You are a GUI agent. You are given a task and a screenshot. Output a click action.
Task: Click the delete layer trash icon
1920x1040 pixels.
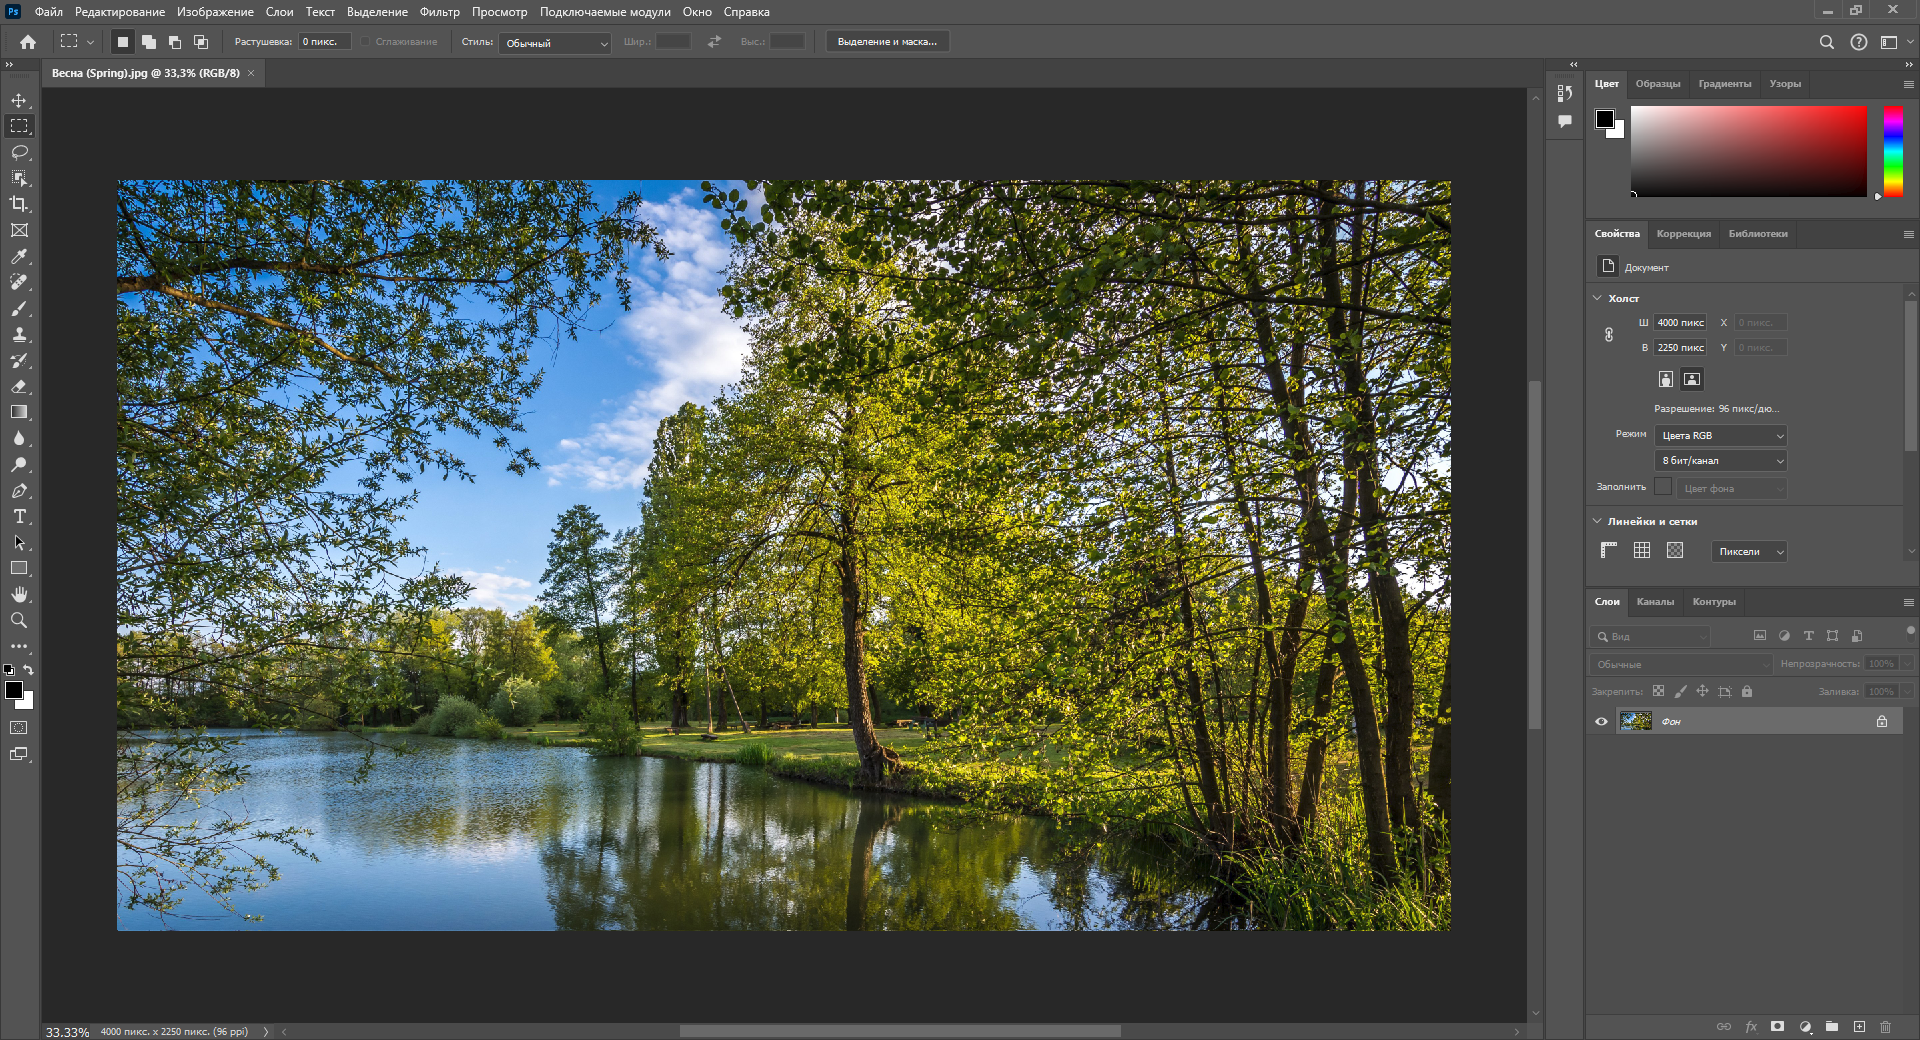1885,1027
